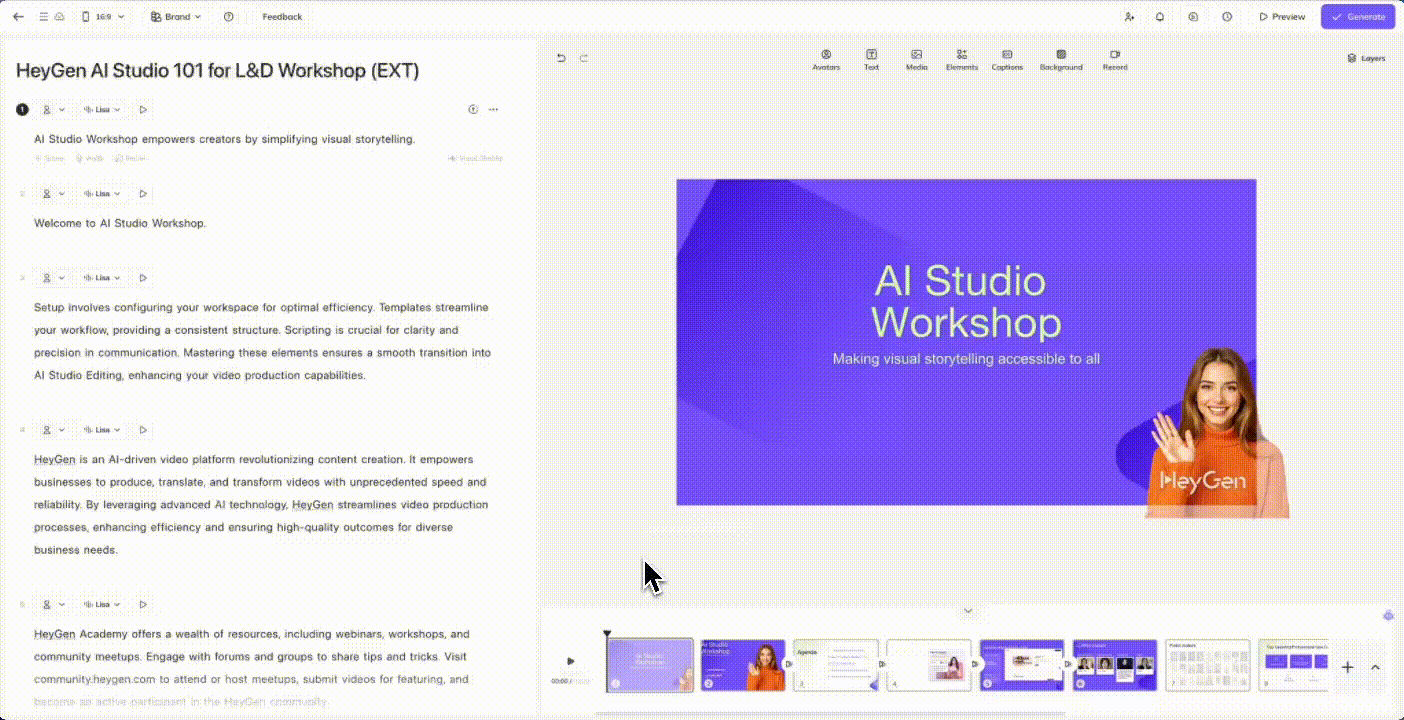This screenshot has height=720, width=1404.
Task: Play scene 5 script audio
Action: click(143, 604)
